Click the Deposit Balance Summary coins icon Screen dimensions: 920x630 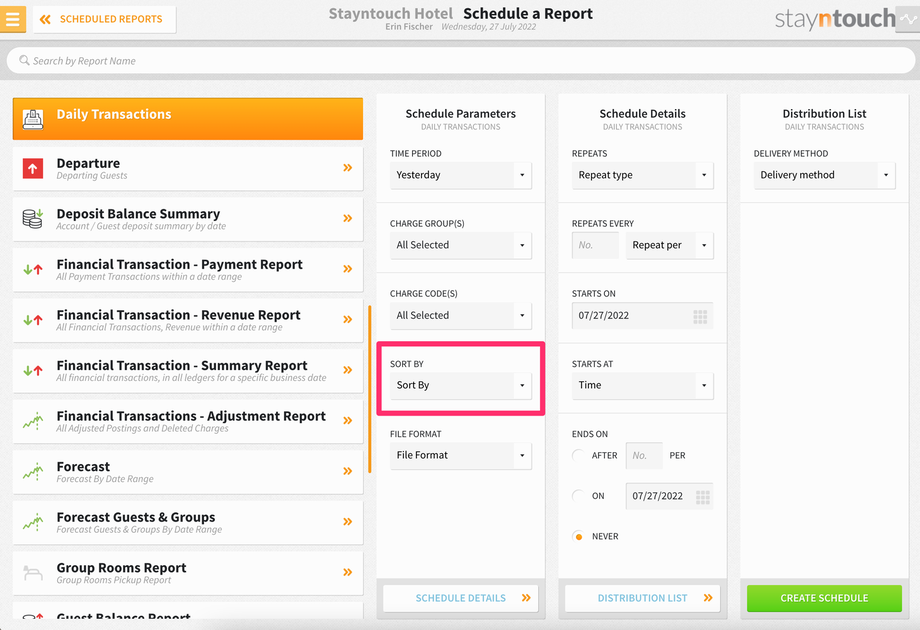coord(33,219)
